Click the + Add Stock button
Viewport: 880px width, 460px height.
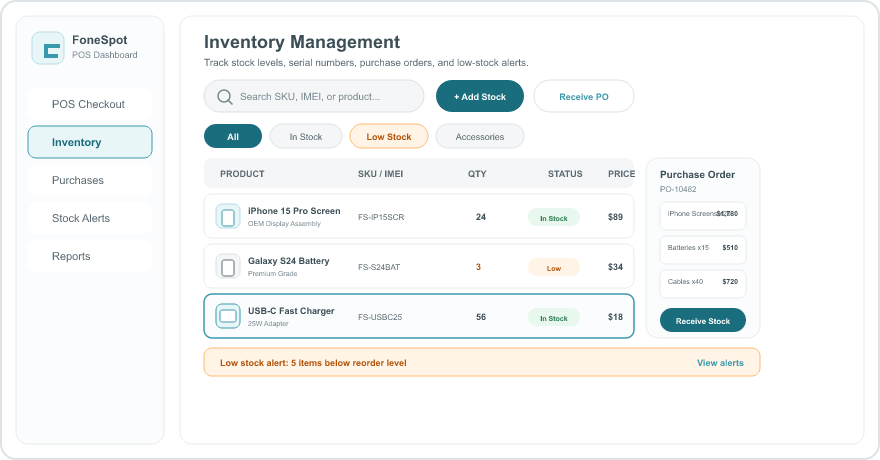click(480, 96)
